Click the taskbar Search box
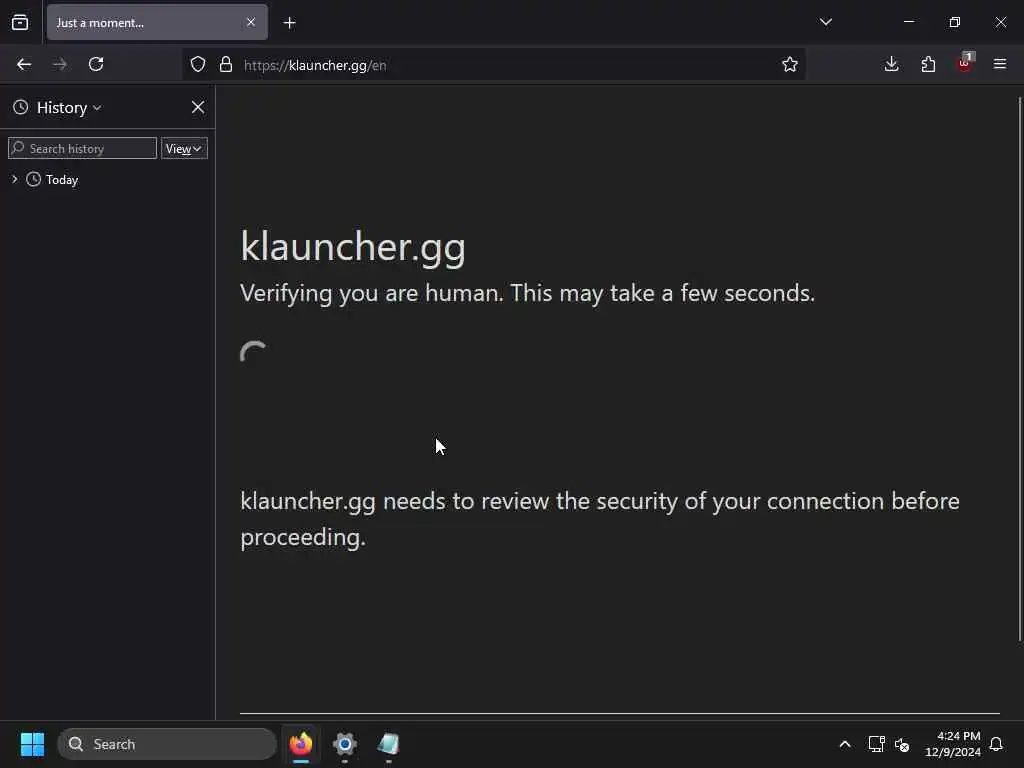Image resolution: width=1024 pixels, height=768 pixels. 167,744
